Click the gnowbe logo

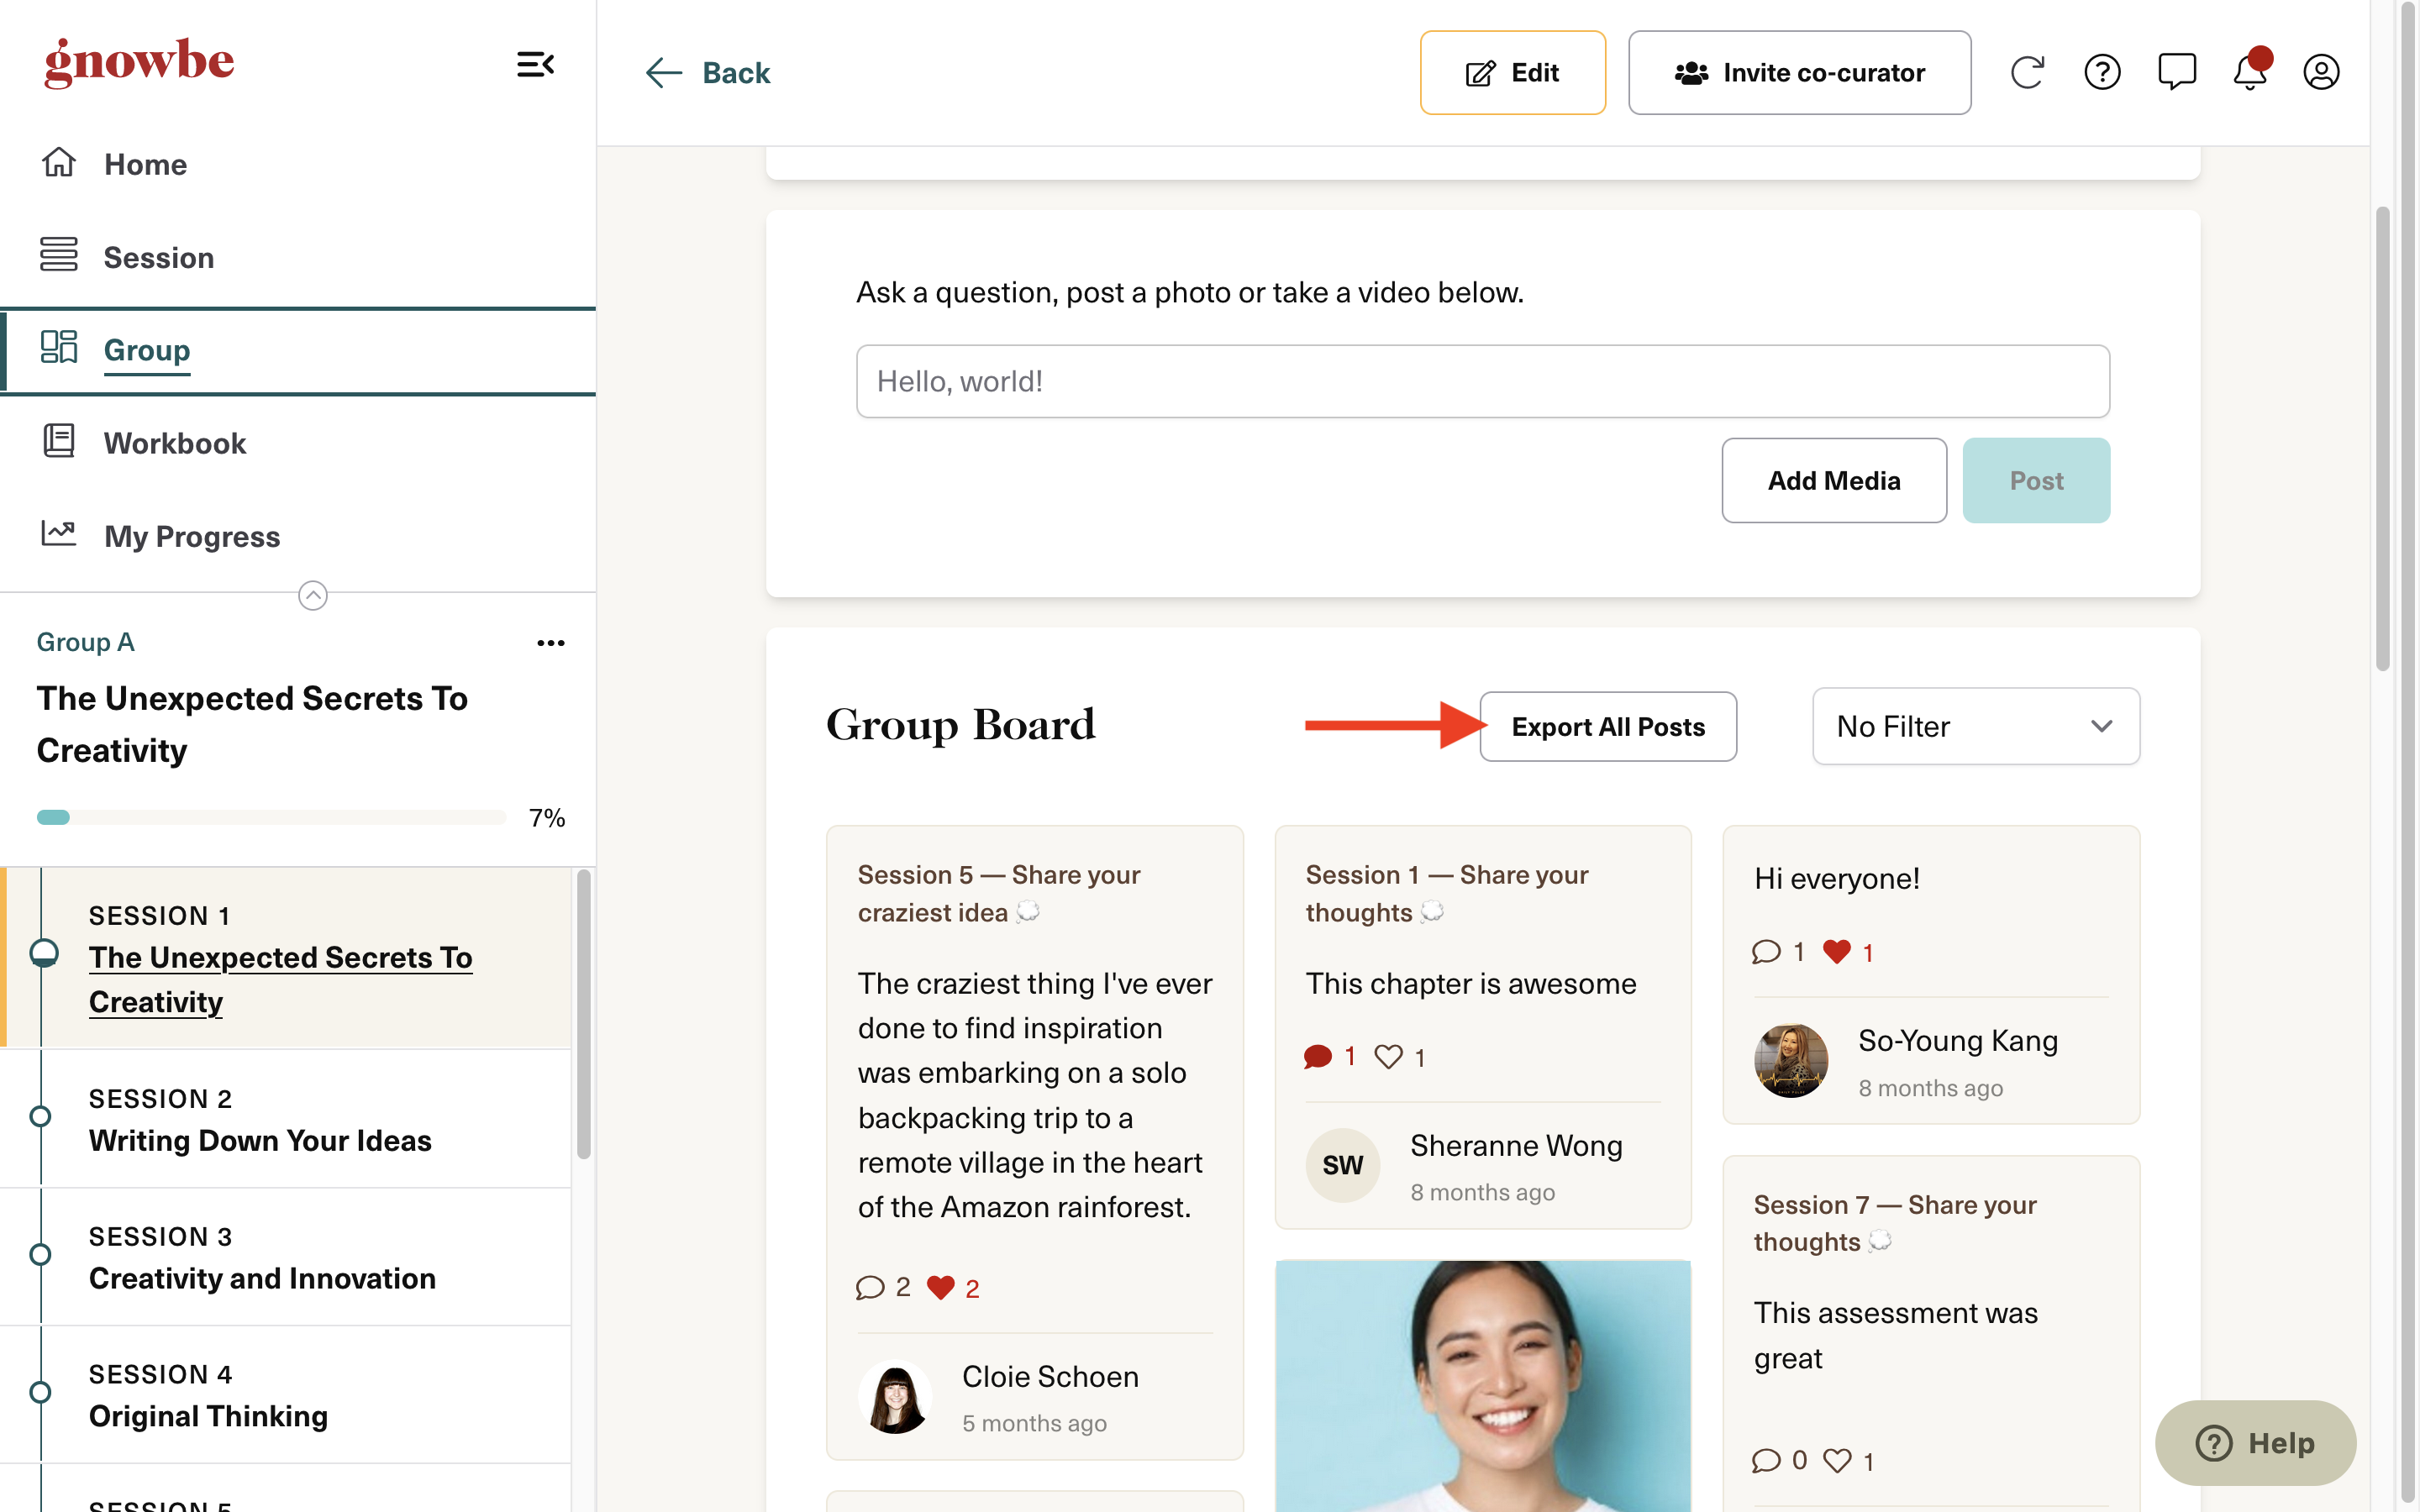[139, 62]
